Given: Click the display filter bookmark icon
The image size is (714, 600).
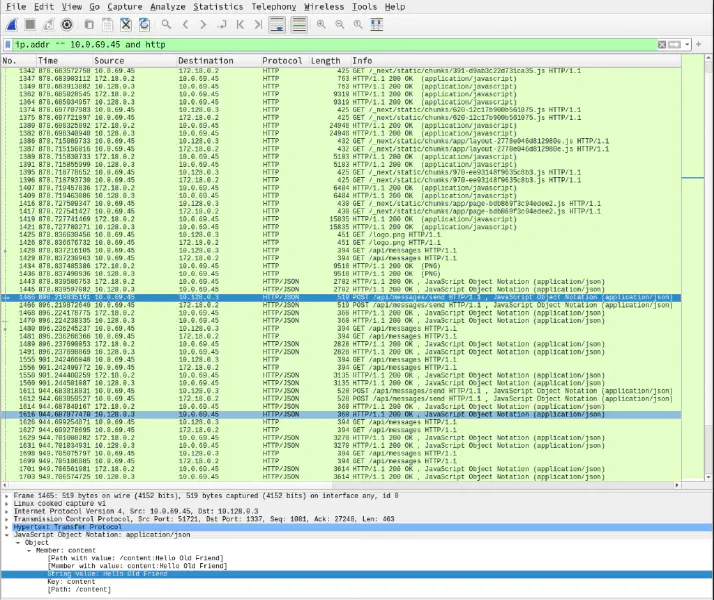Looking at the screenshot, I should (x=8, y=44).
